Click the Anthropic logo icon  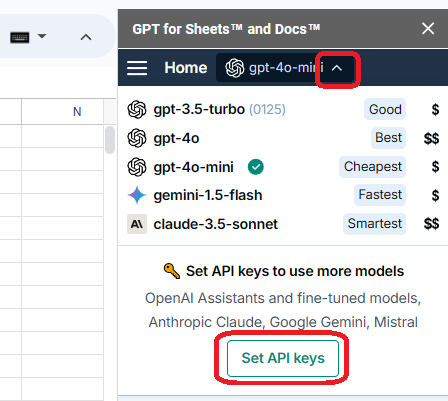137,224
